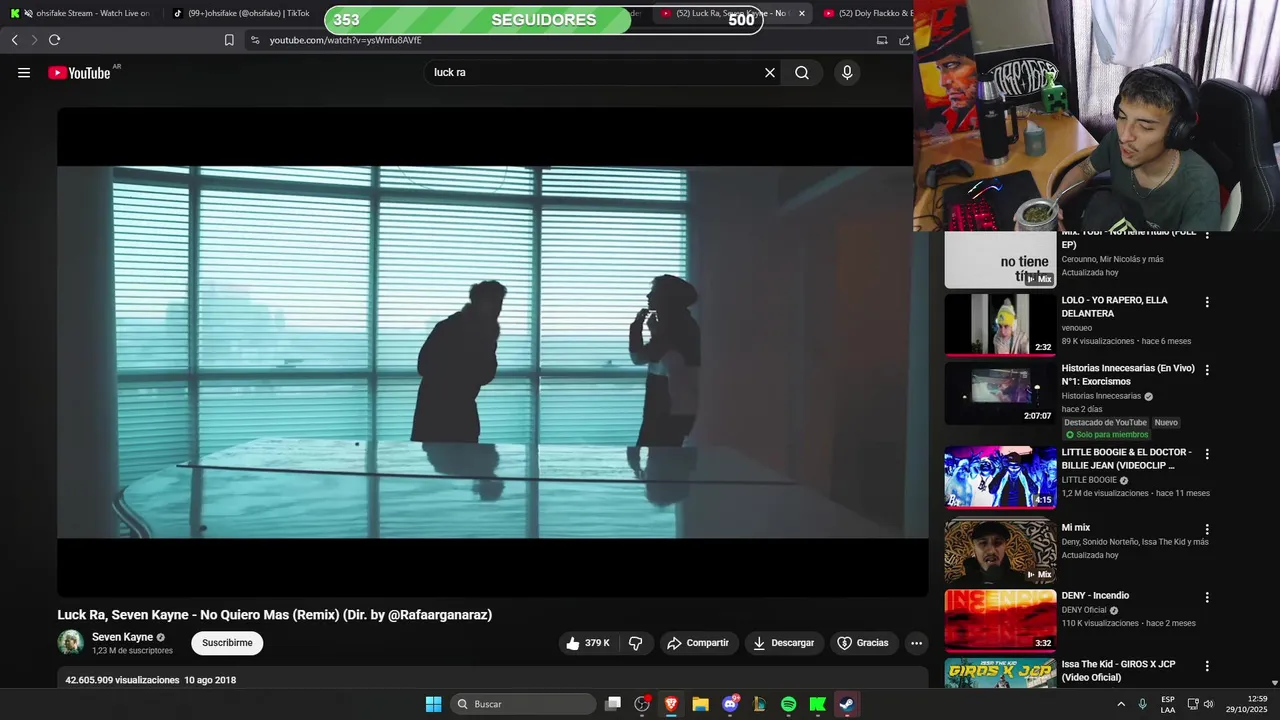Click 'Solo para miembros' badge

pos(1107,435)
